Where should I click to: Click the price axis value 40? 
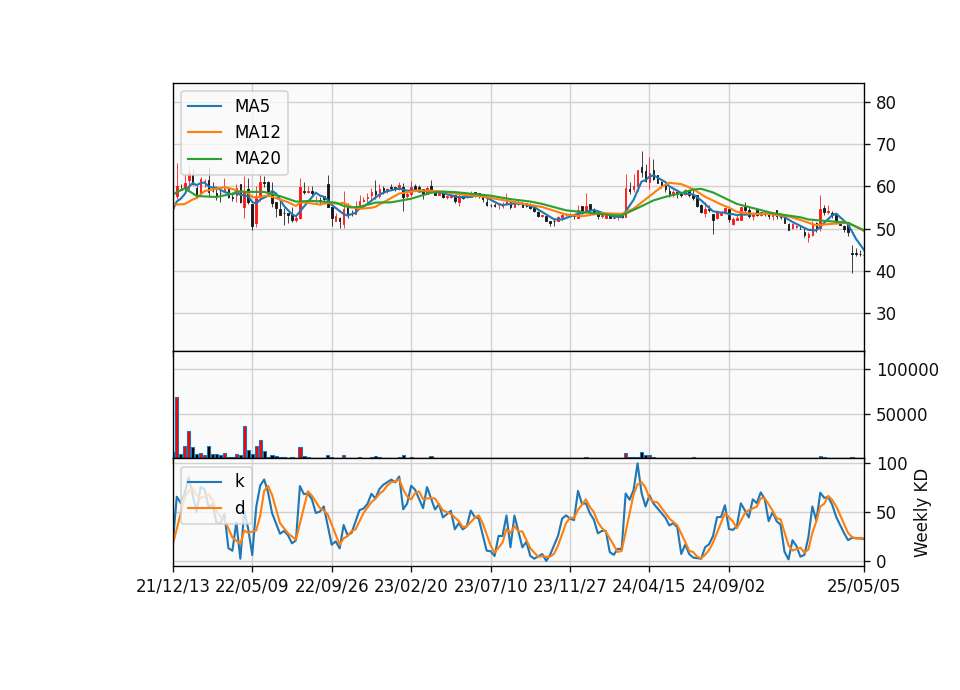(886, 272)
